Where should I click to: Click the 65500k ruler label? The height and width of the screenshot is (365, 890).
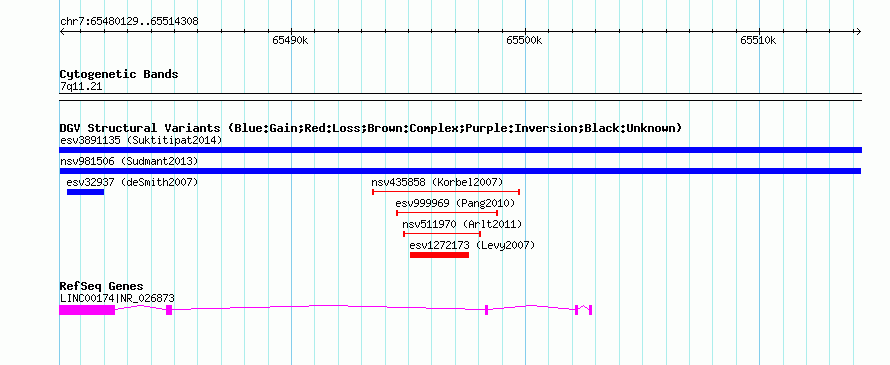click(524, 40)
